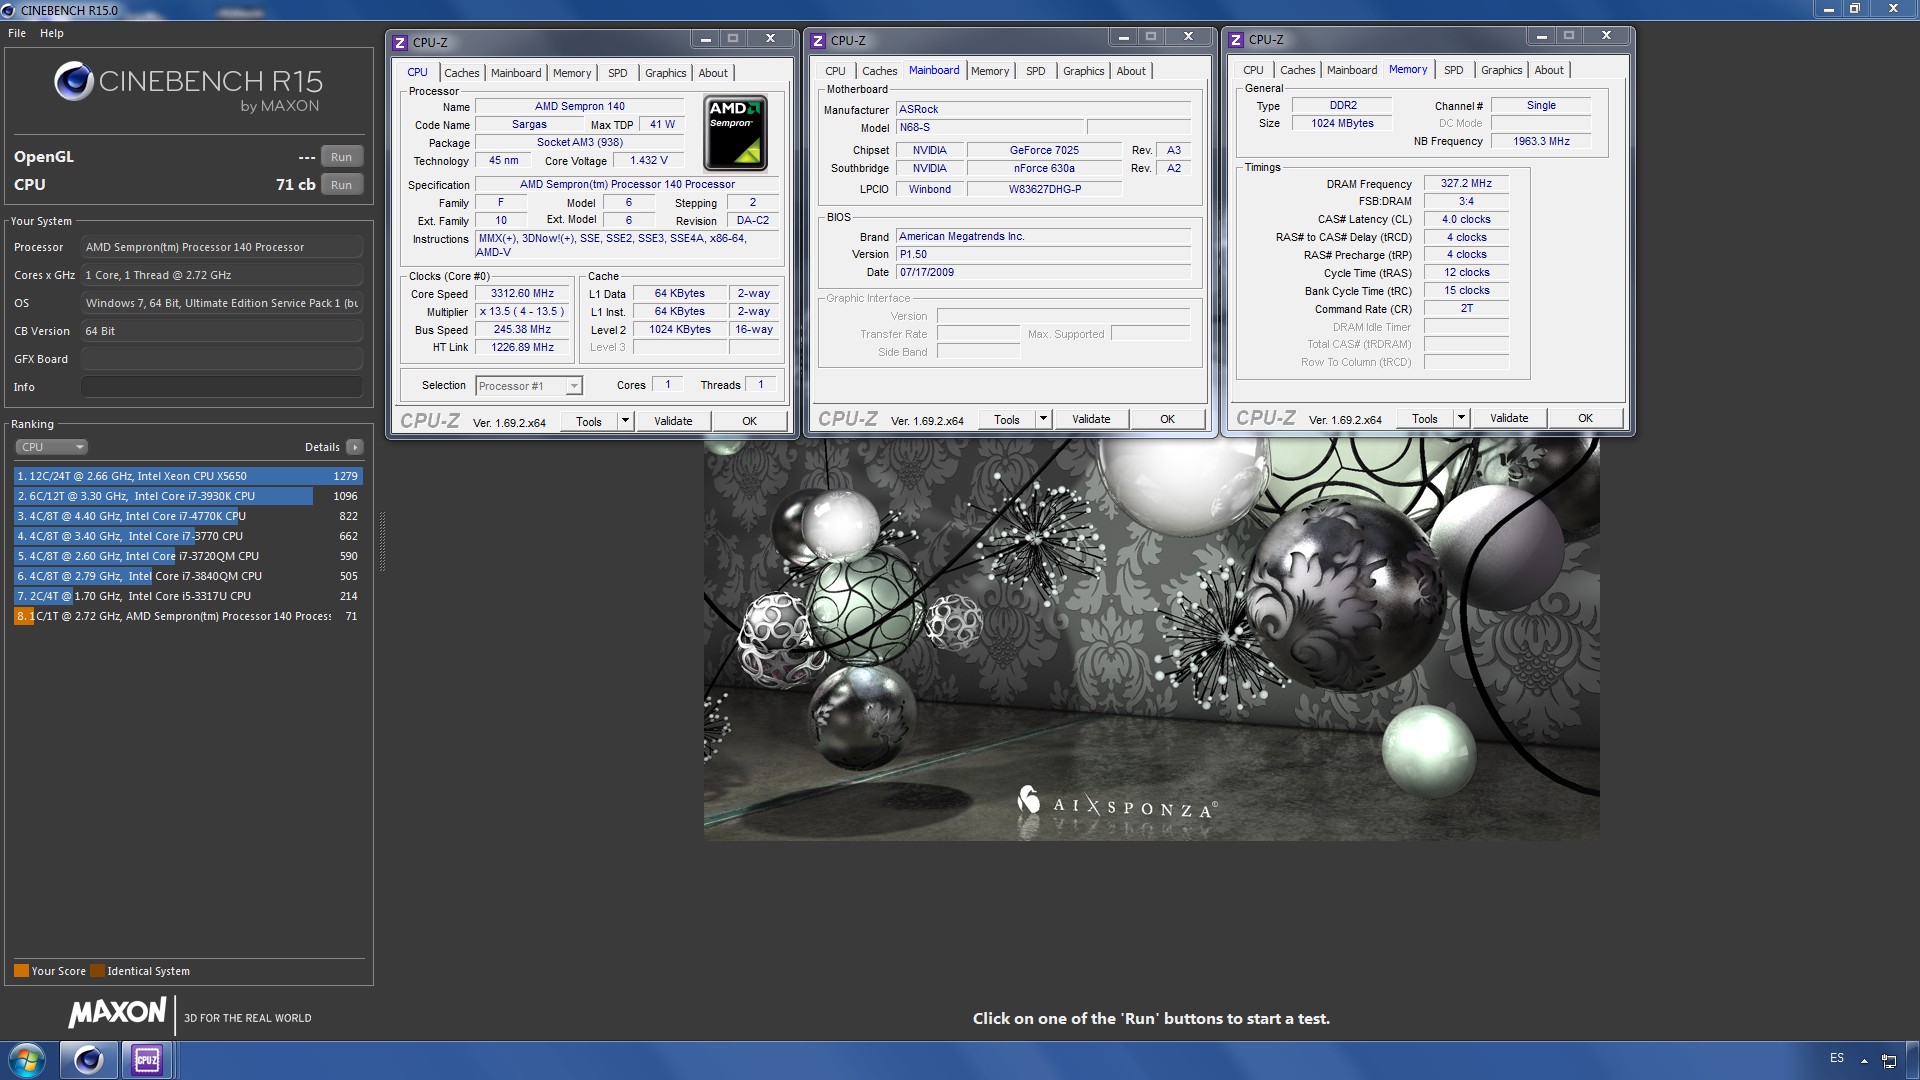Click ES language indicator in the tray
The image size is (1920, 1080).
[x=1837, y=1058]
